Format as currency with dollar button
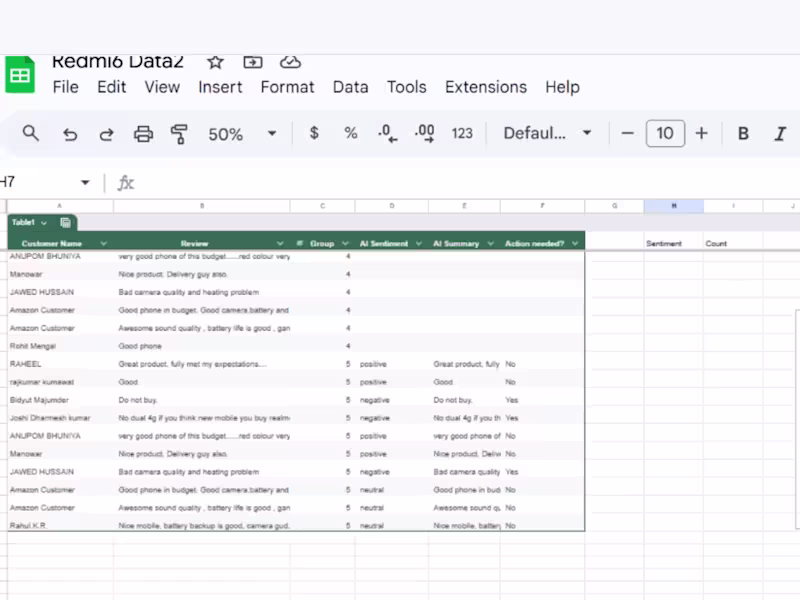This screenshot has height=600, width=800. pos(314,133)
